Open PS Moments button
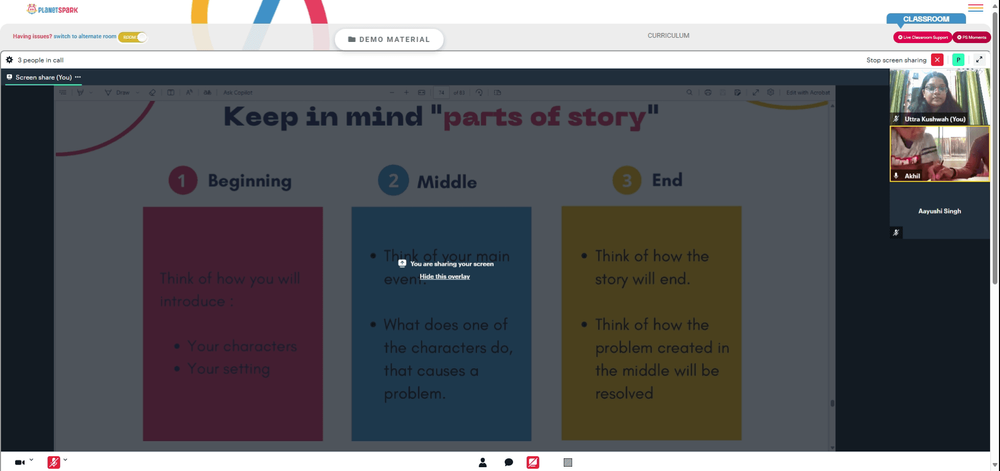This screenshot has width=1000, height=471. [x=972, y=38]
